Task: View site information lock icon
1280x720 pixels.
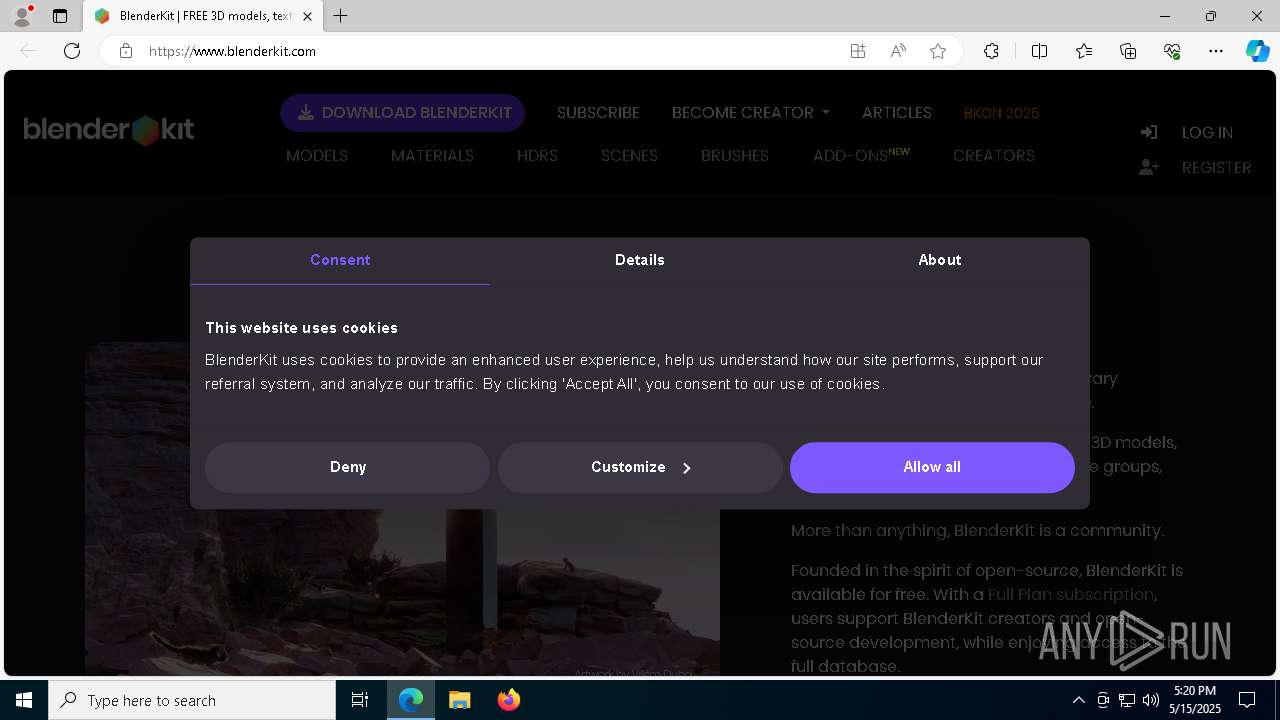Action: tap(126, 51)
